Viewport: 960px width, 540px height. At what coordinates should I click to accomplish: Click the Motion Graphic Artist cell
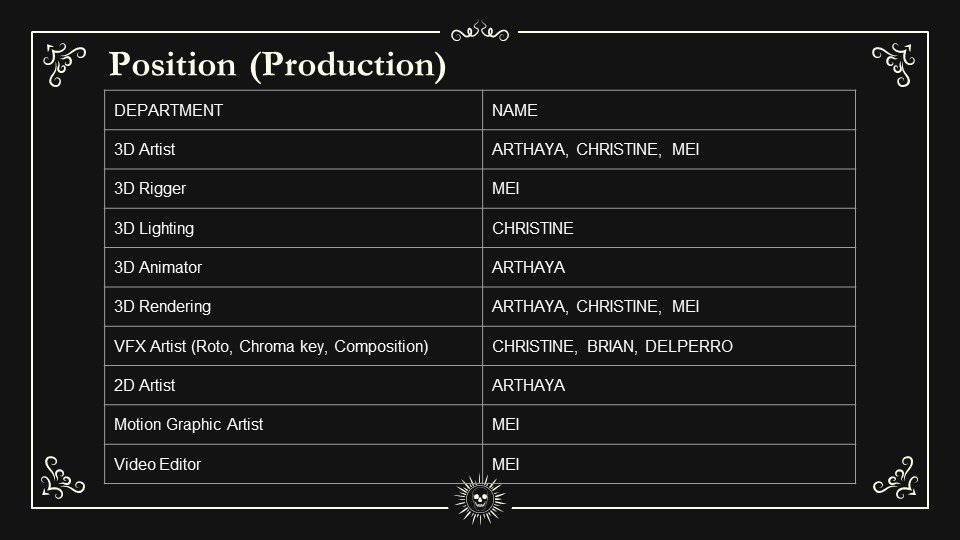[293, 424]
